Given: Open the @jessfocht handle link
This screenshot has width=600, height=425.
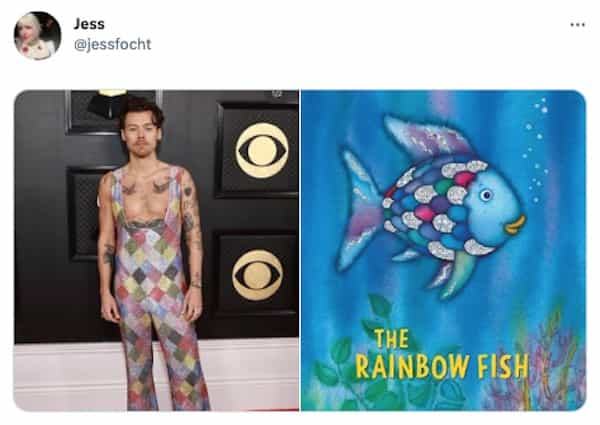Looking at the screenshot, I should click(112, 45).
